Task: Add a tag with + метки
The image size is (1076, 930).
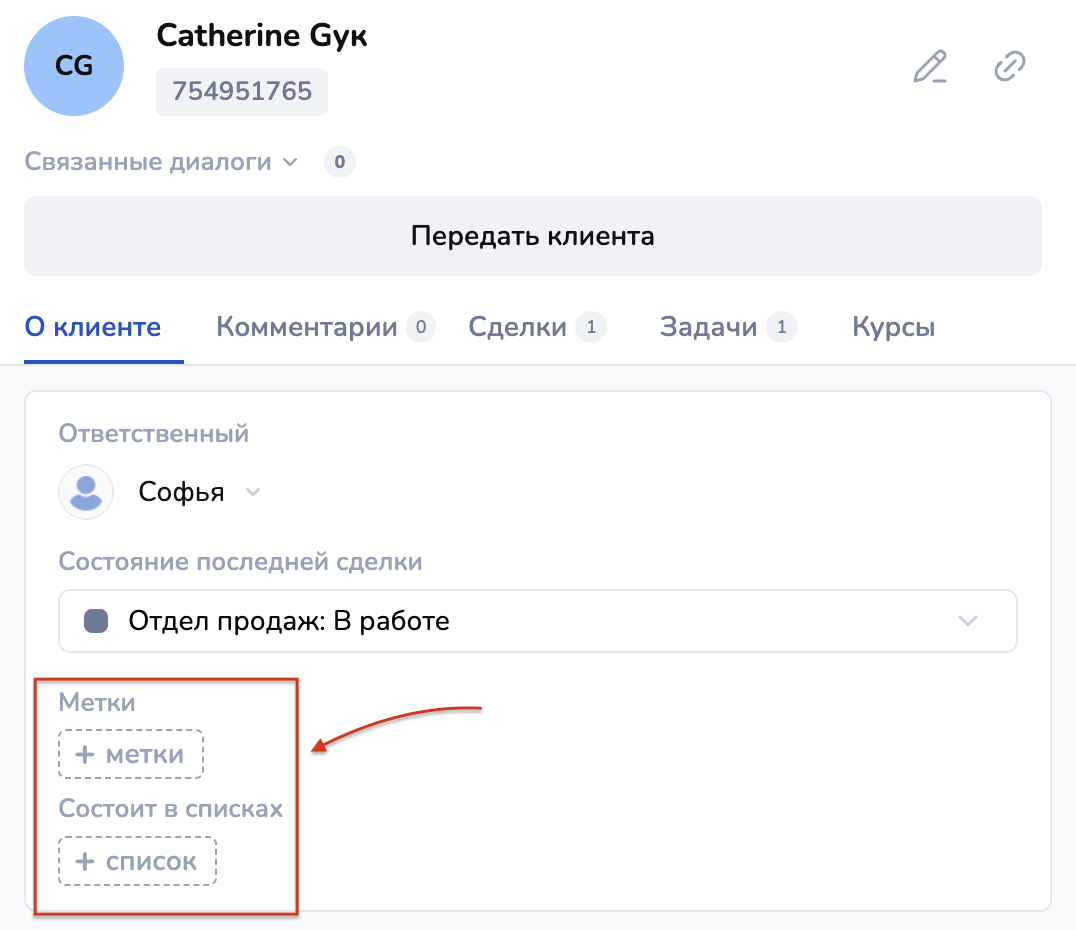Action: tap(131, 754)
